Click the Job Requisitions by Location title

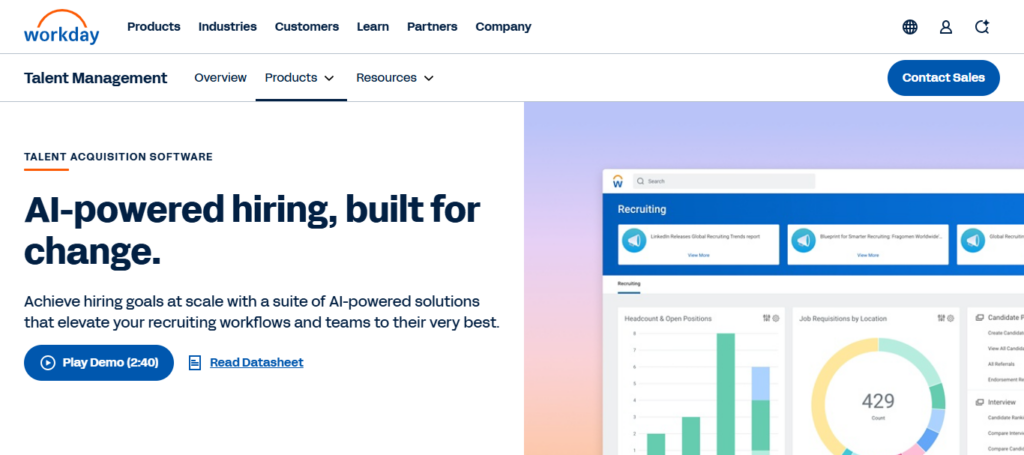pos(843,319)
